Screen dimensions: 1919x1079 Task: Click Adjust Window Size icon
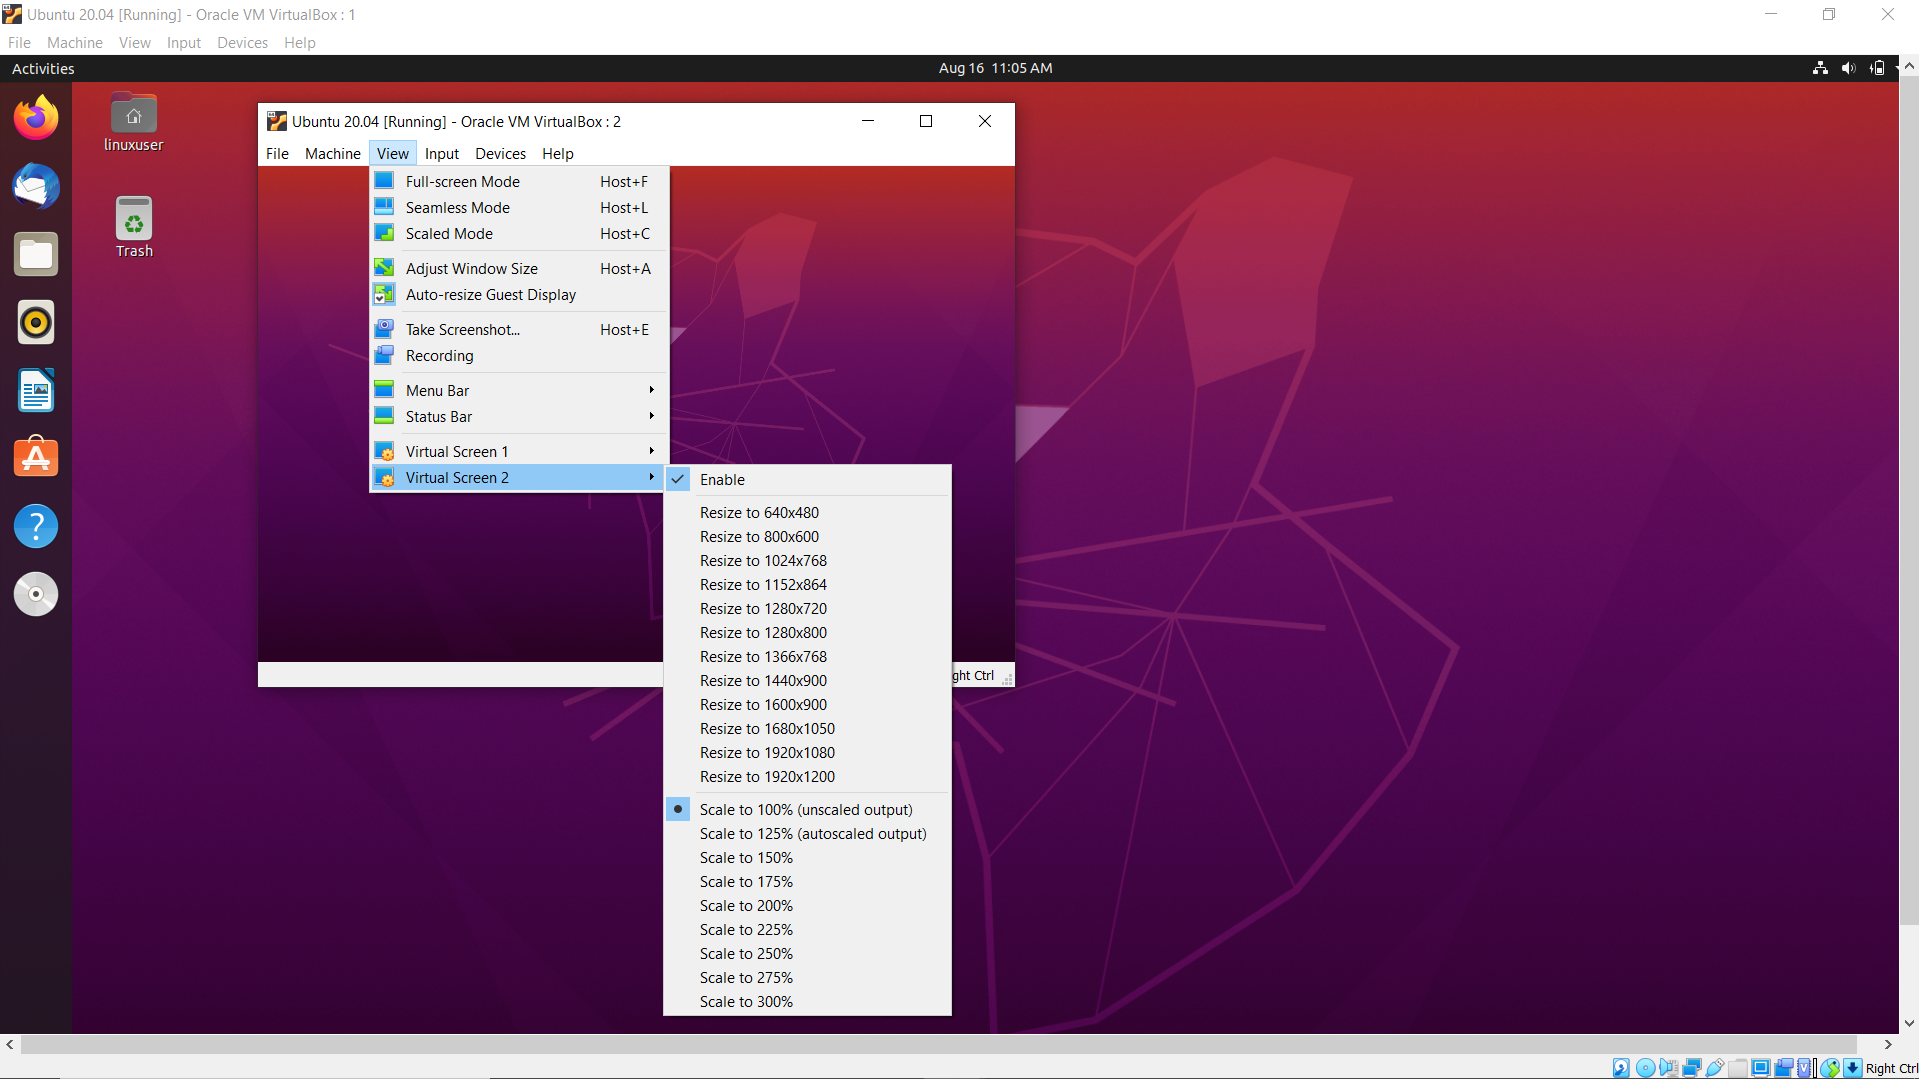(384, 268)
